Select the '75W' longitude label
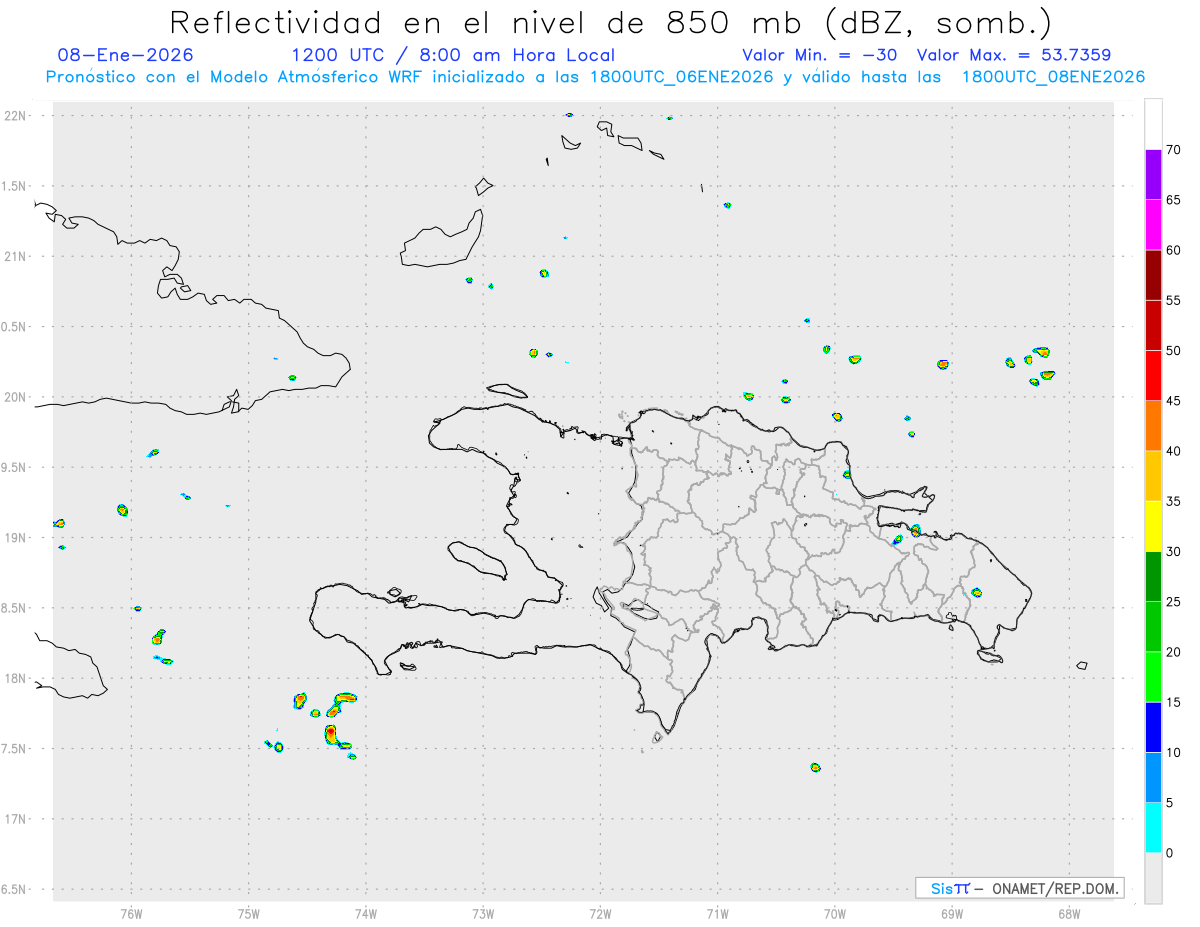1200x927 pixels. tap(248, 914)
